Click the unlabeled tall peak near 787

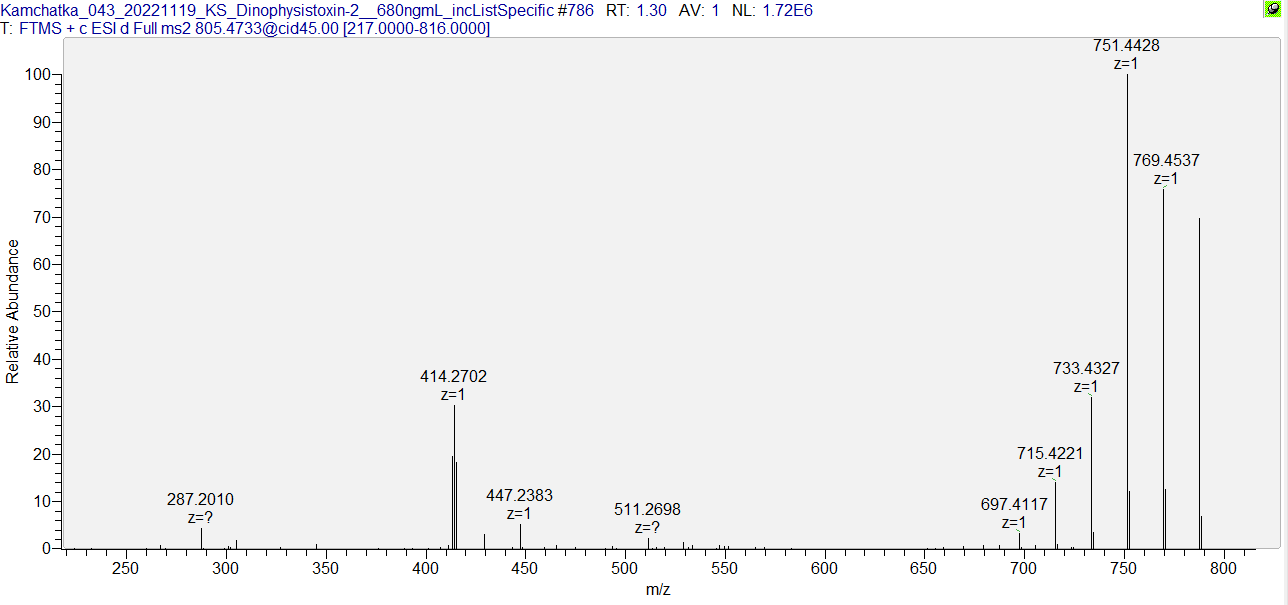[x=1199, y=380]
